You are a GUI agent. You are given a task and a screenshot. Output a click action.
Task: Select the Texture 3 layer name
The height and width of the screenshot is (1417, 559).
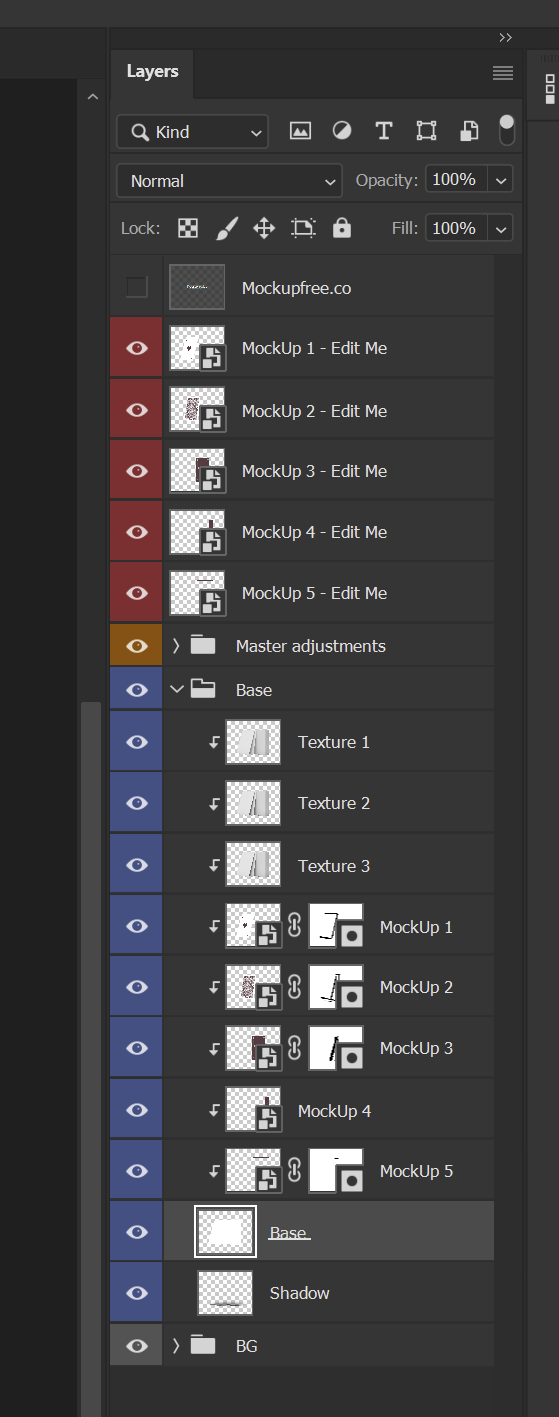[334, 866]
